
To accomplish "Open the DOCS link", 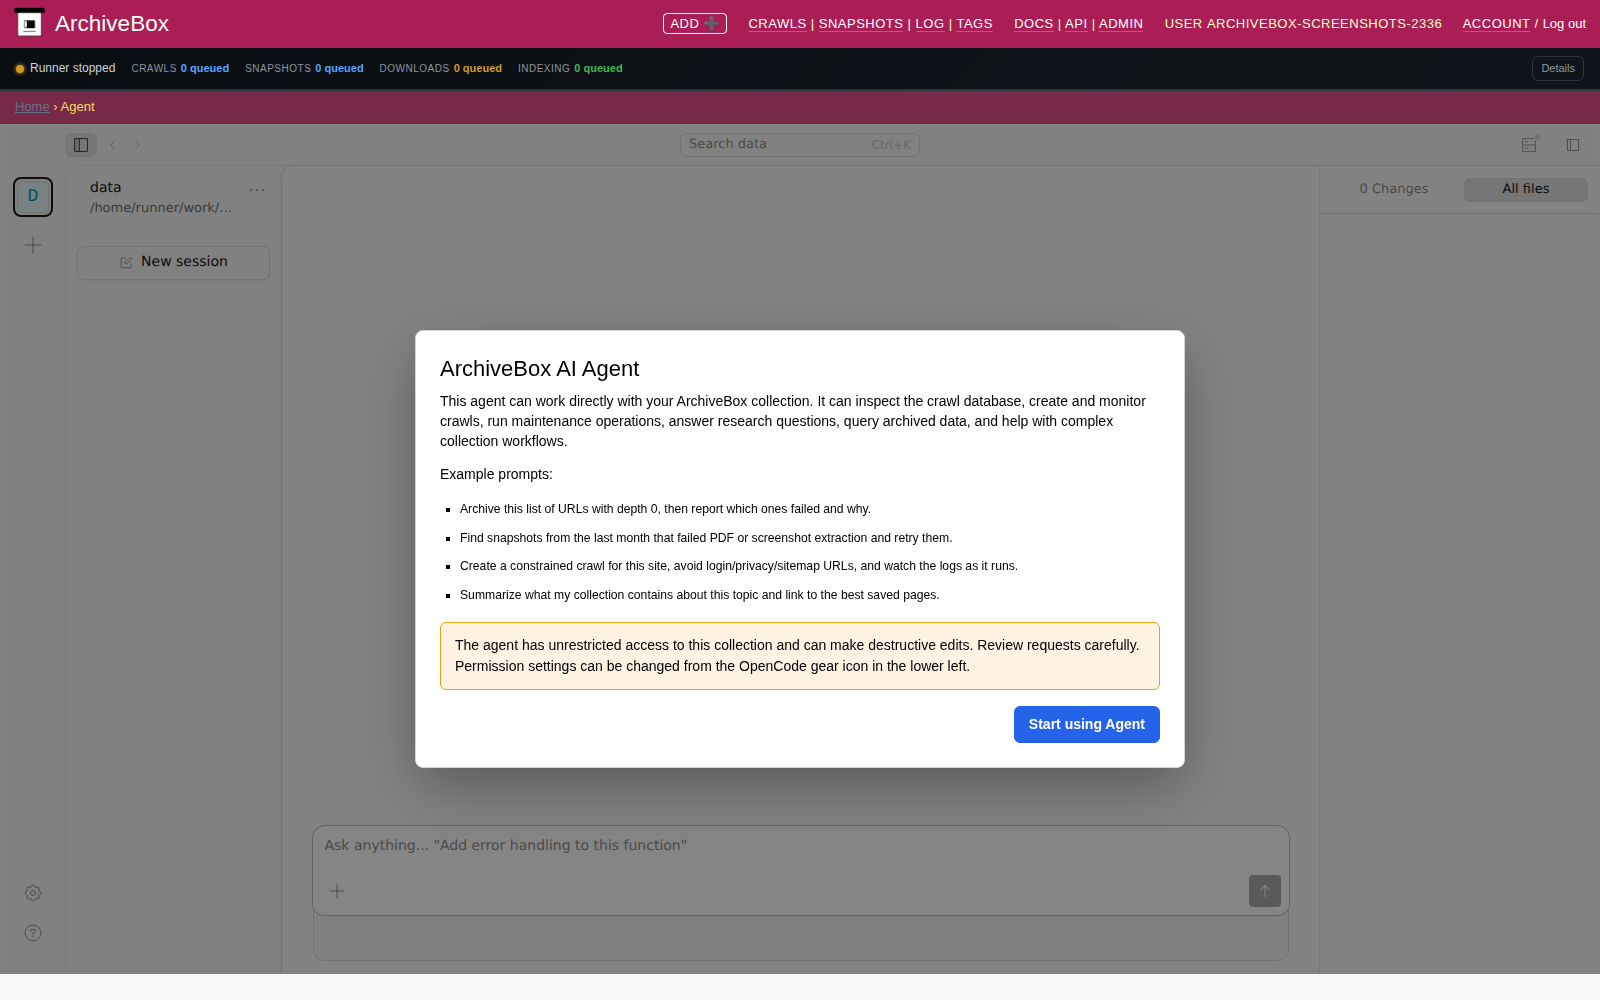I will point(1034,24).
